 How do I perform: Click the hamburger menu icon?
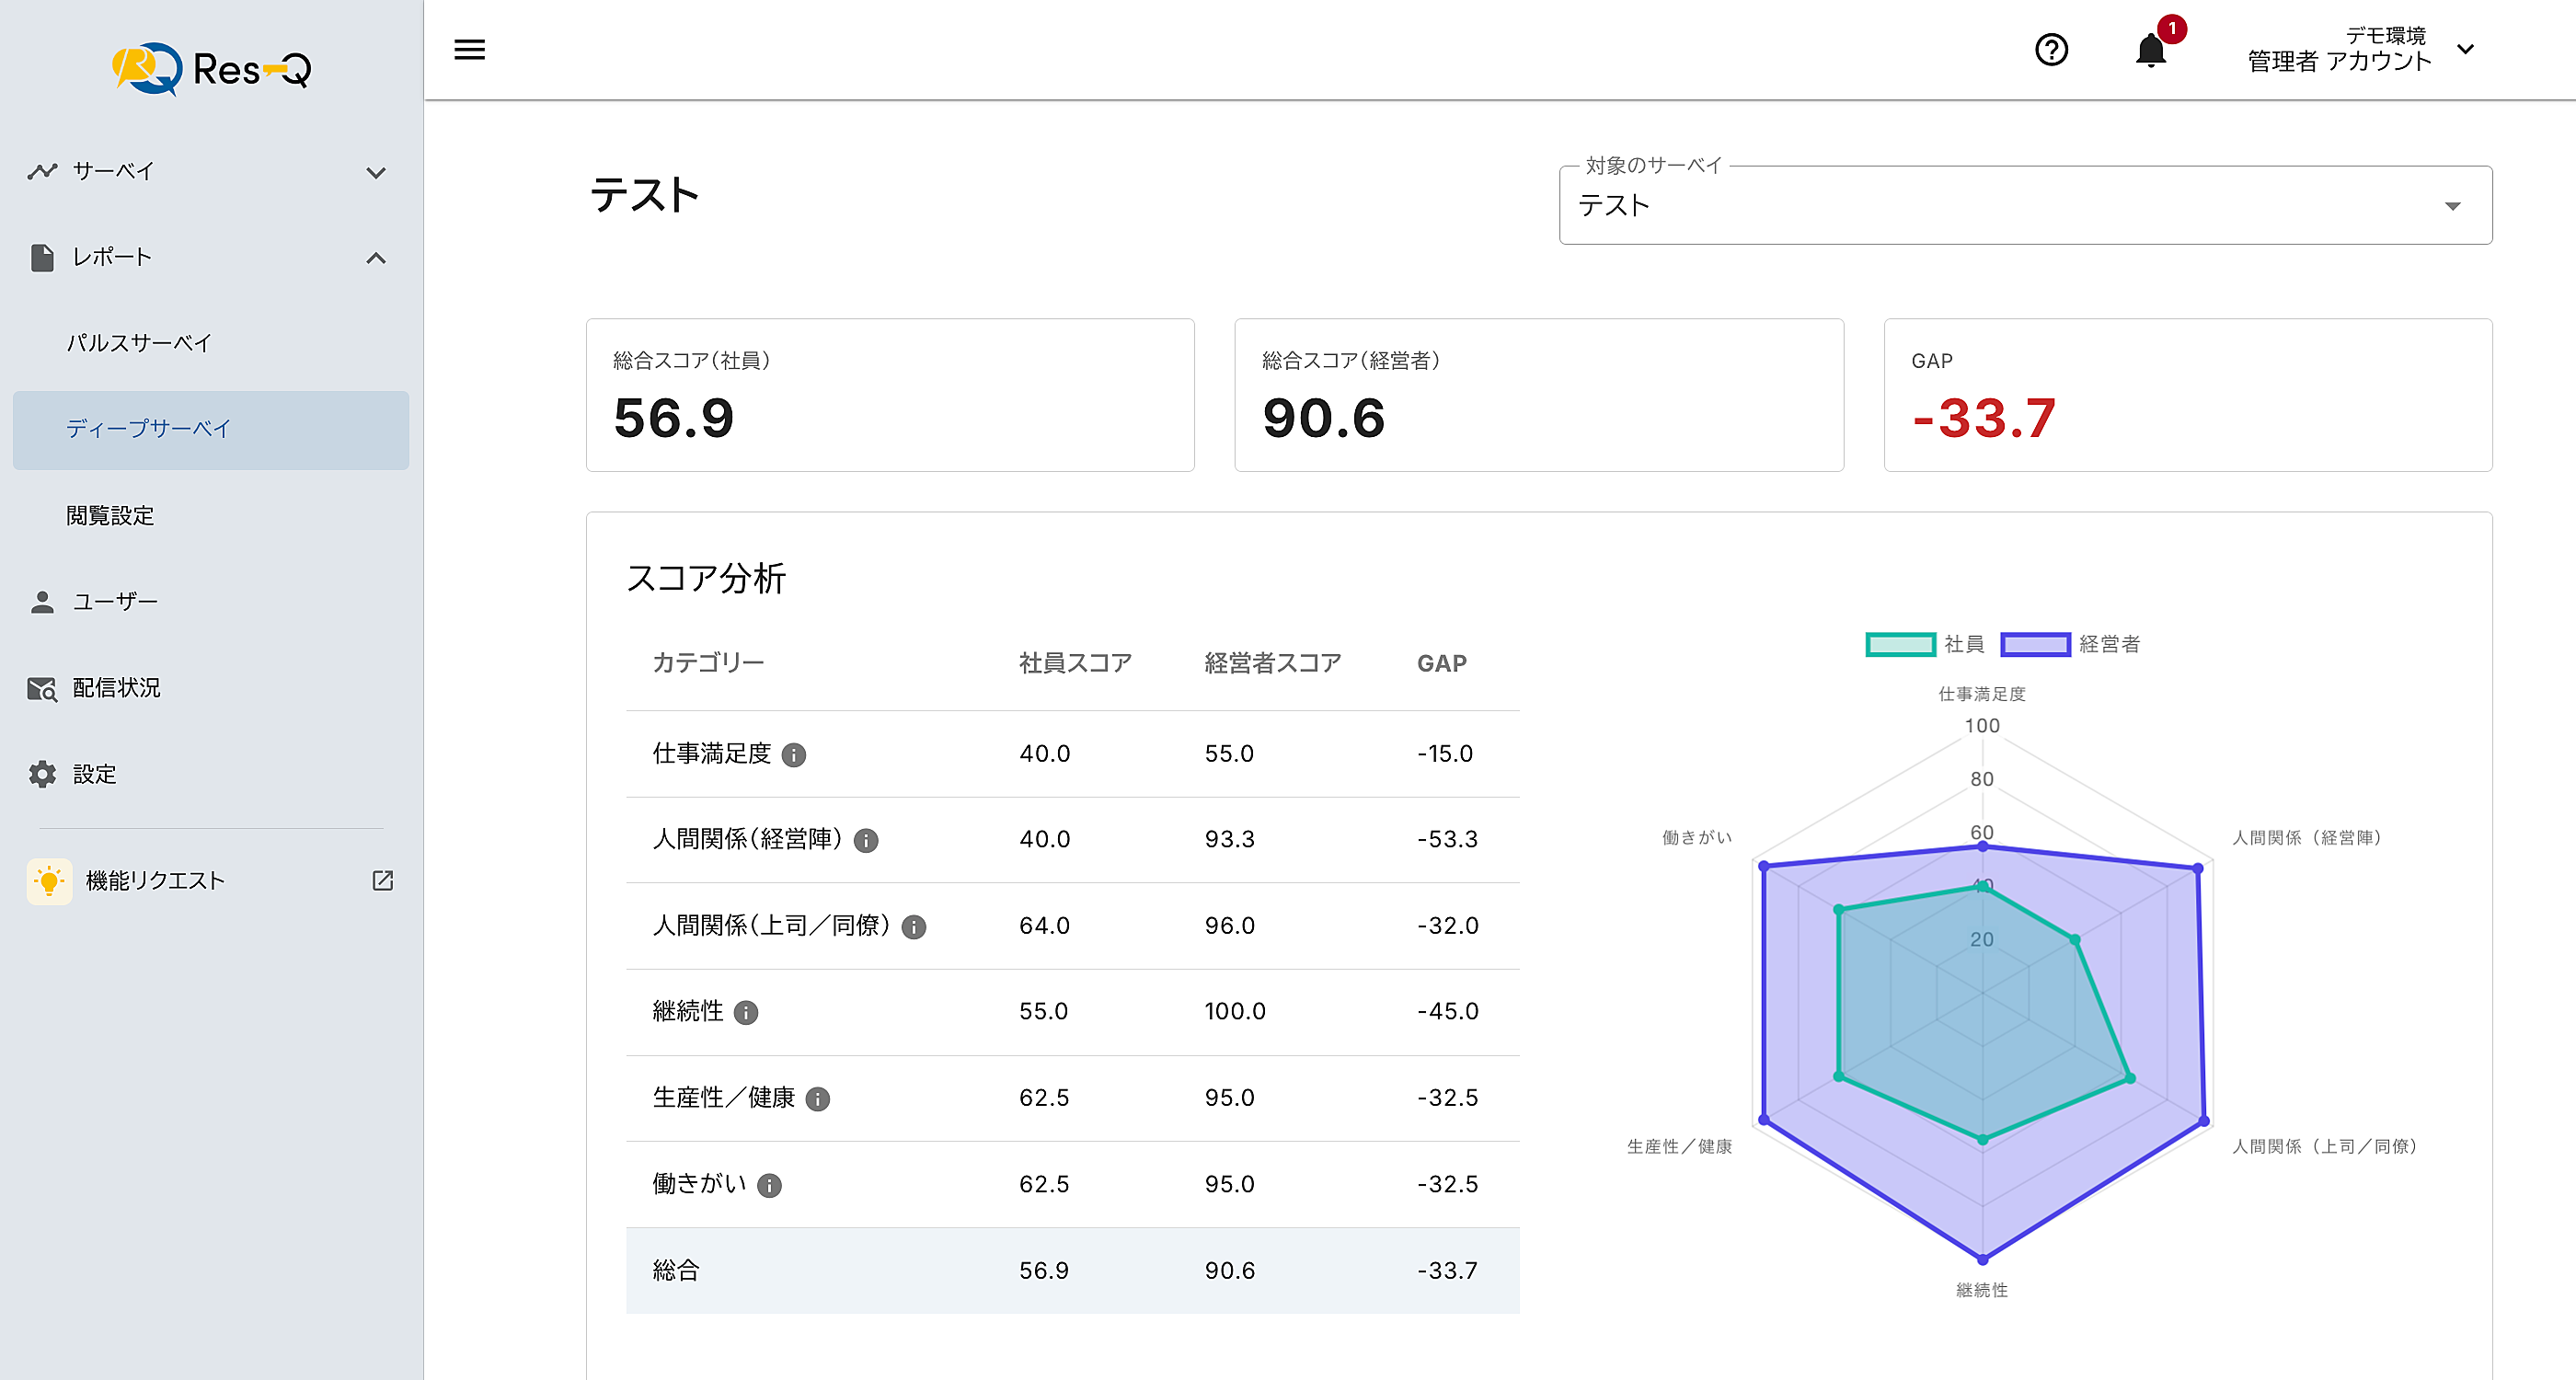point(469,49)
